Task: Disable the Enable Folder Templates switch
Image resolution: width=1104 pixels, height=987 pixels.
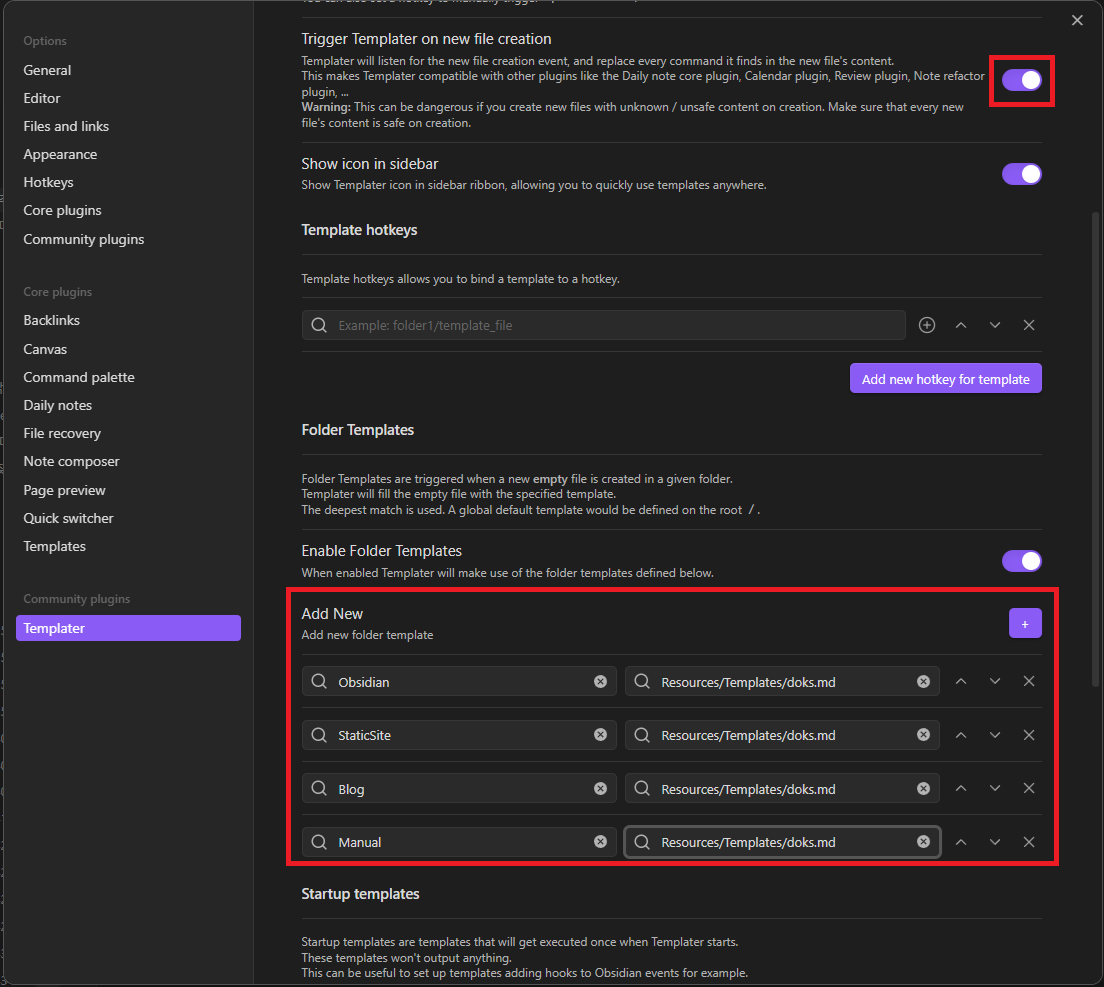Action: (x=1021, y=561)
